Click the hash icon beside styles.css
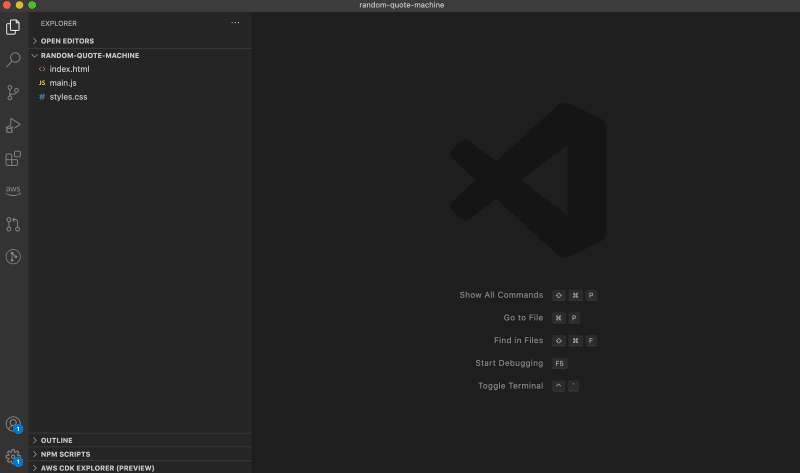This screenshot has height=473, width=800. tap(42, 96)
